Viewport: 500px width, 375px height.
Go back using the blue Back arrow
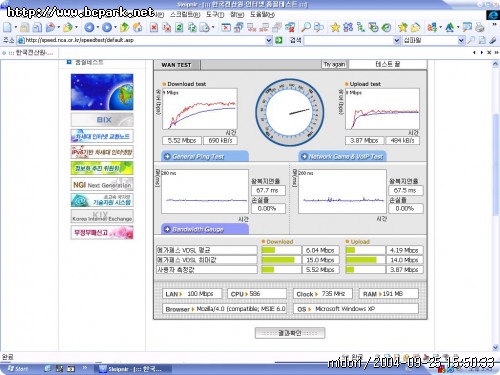click(x=89, y=27)
